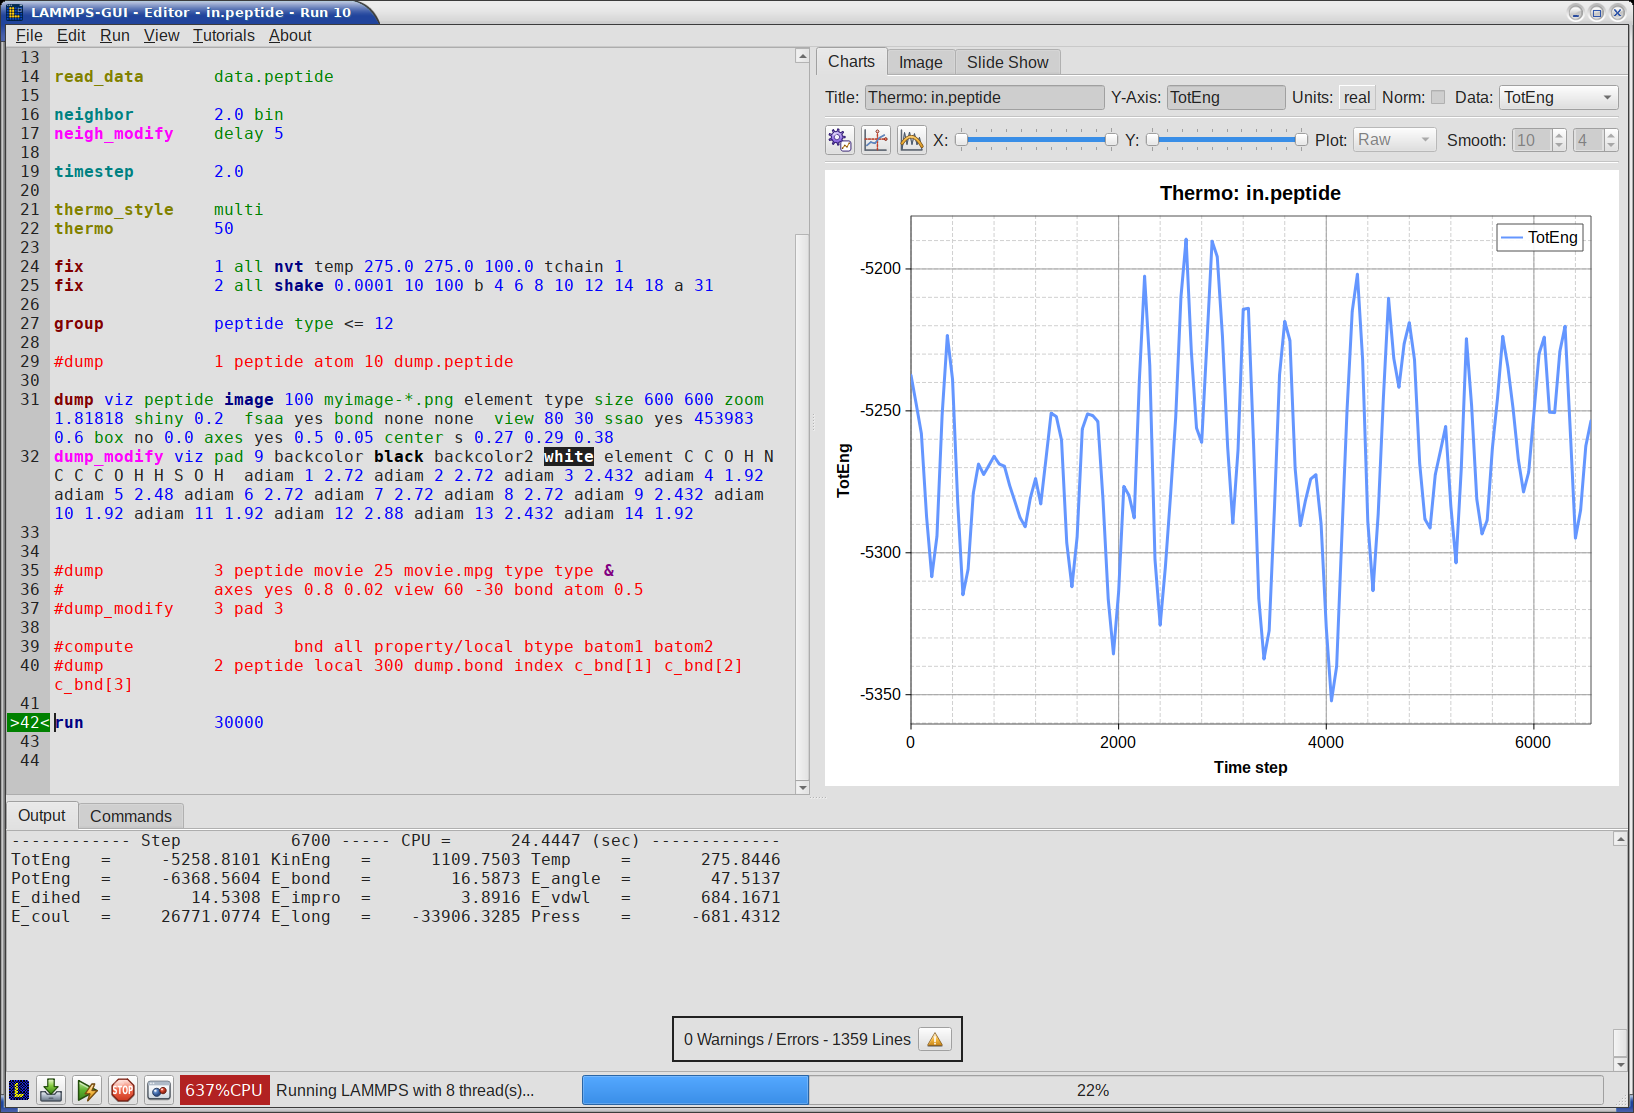The height and width of the screenshot is (1113, 1634).
Task: Open the File menu
Action: pyautogui.click(x=29, y=35)
